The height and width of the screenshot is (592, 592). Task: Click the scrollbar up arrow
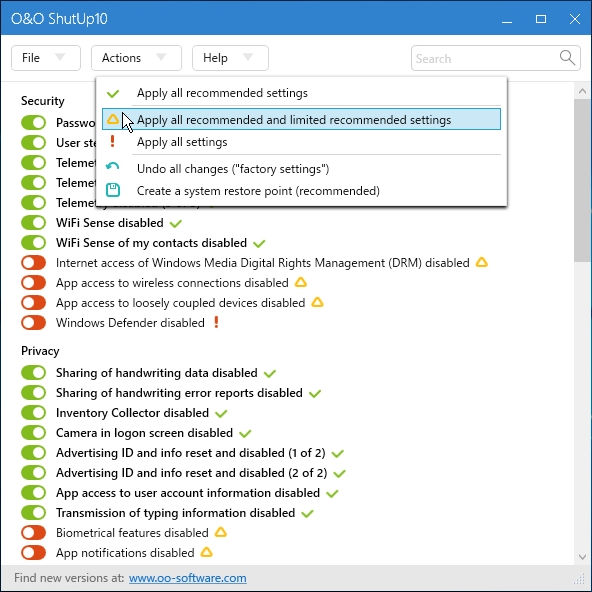coord(582,91)
